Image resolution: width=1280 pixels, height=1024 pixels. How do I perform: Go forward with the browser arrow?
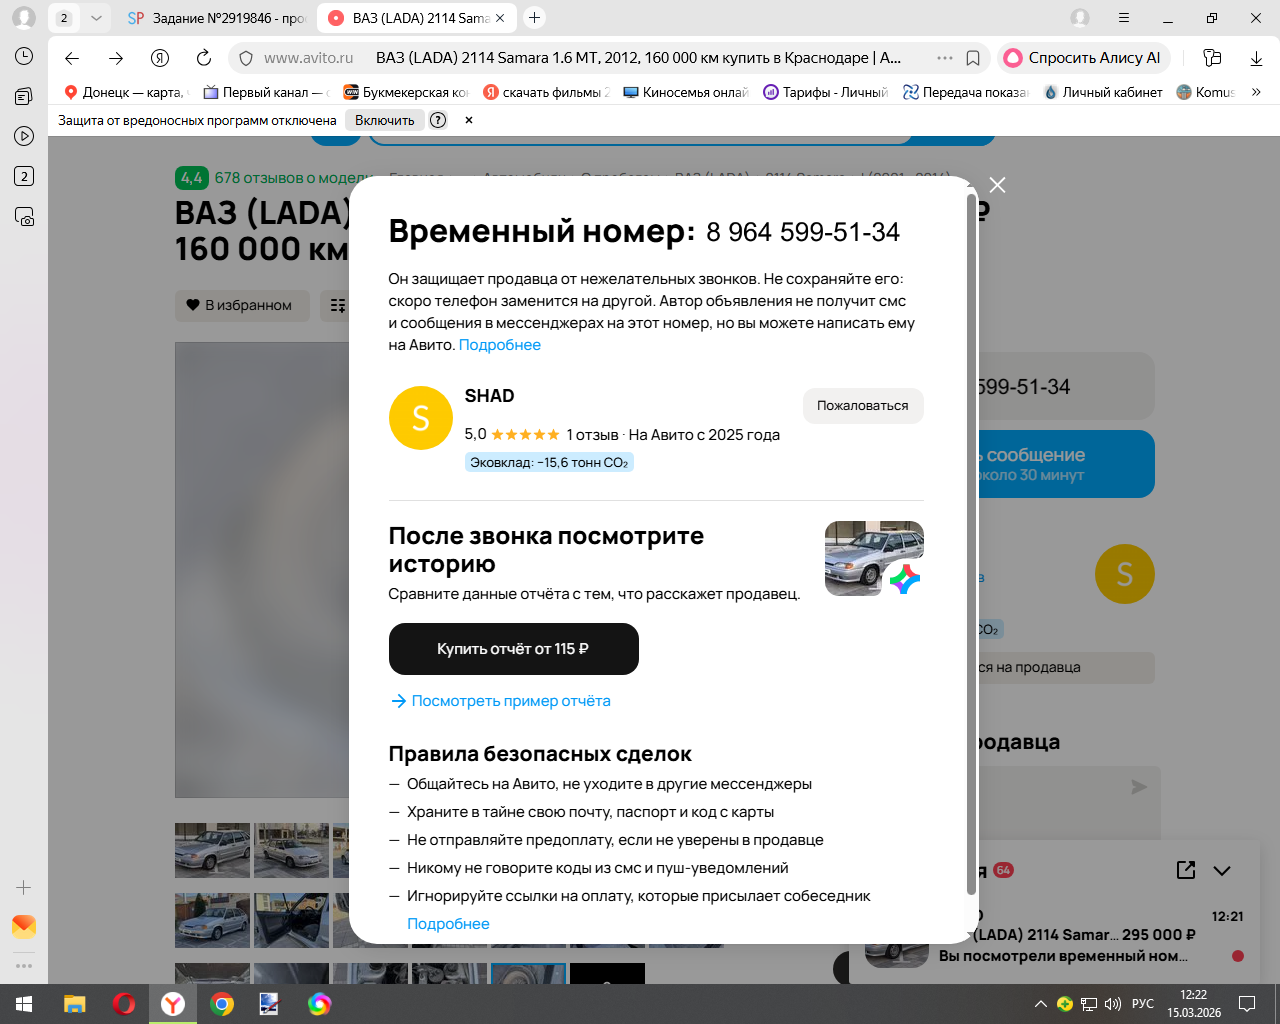[116, 58]
